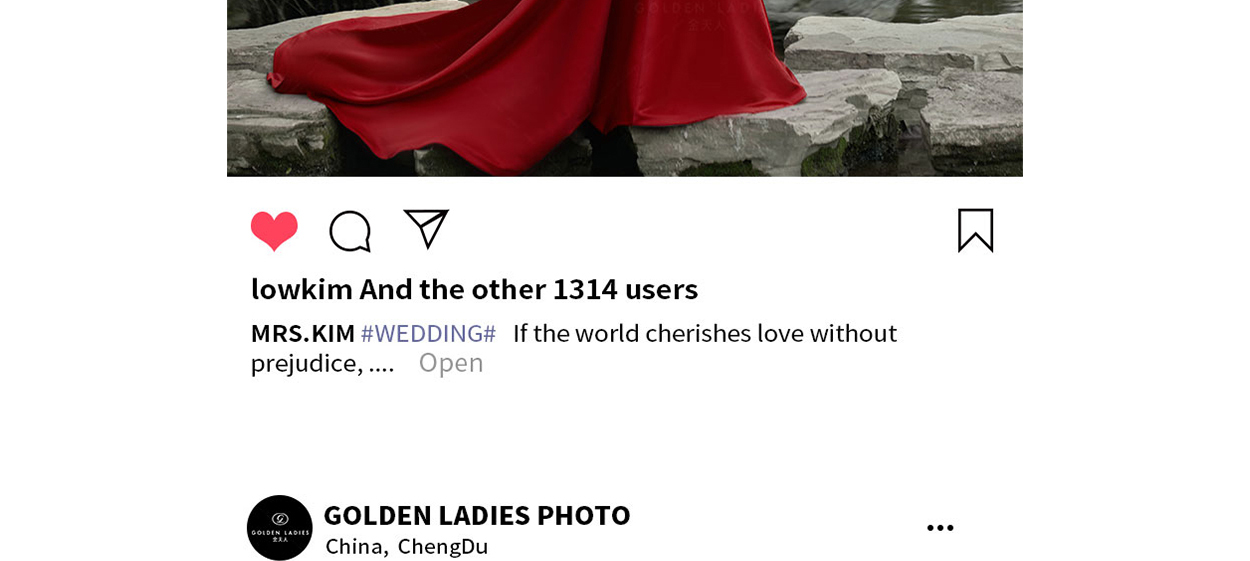Click the word users in the likes line
The image size is (1250, 561).
click(x=661, y=289)
